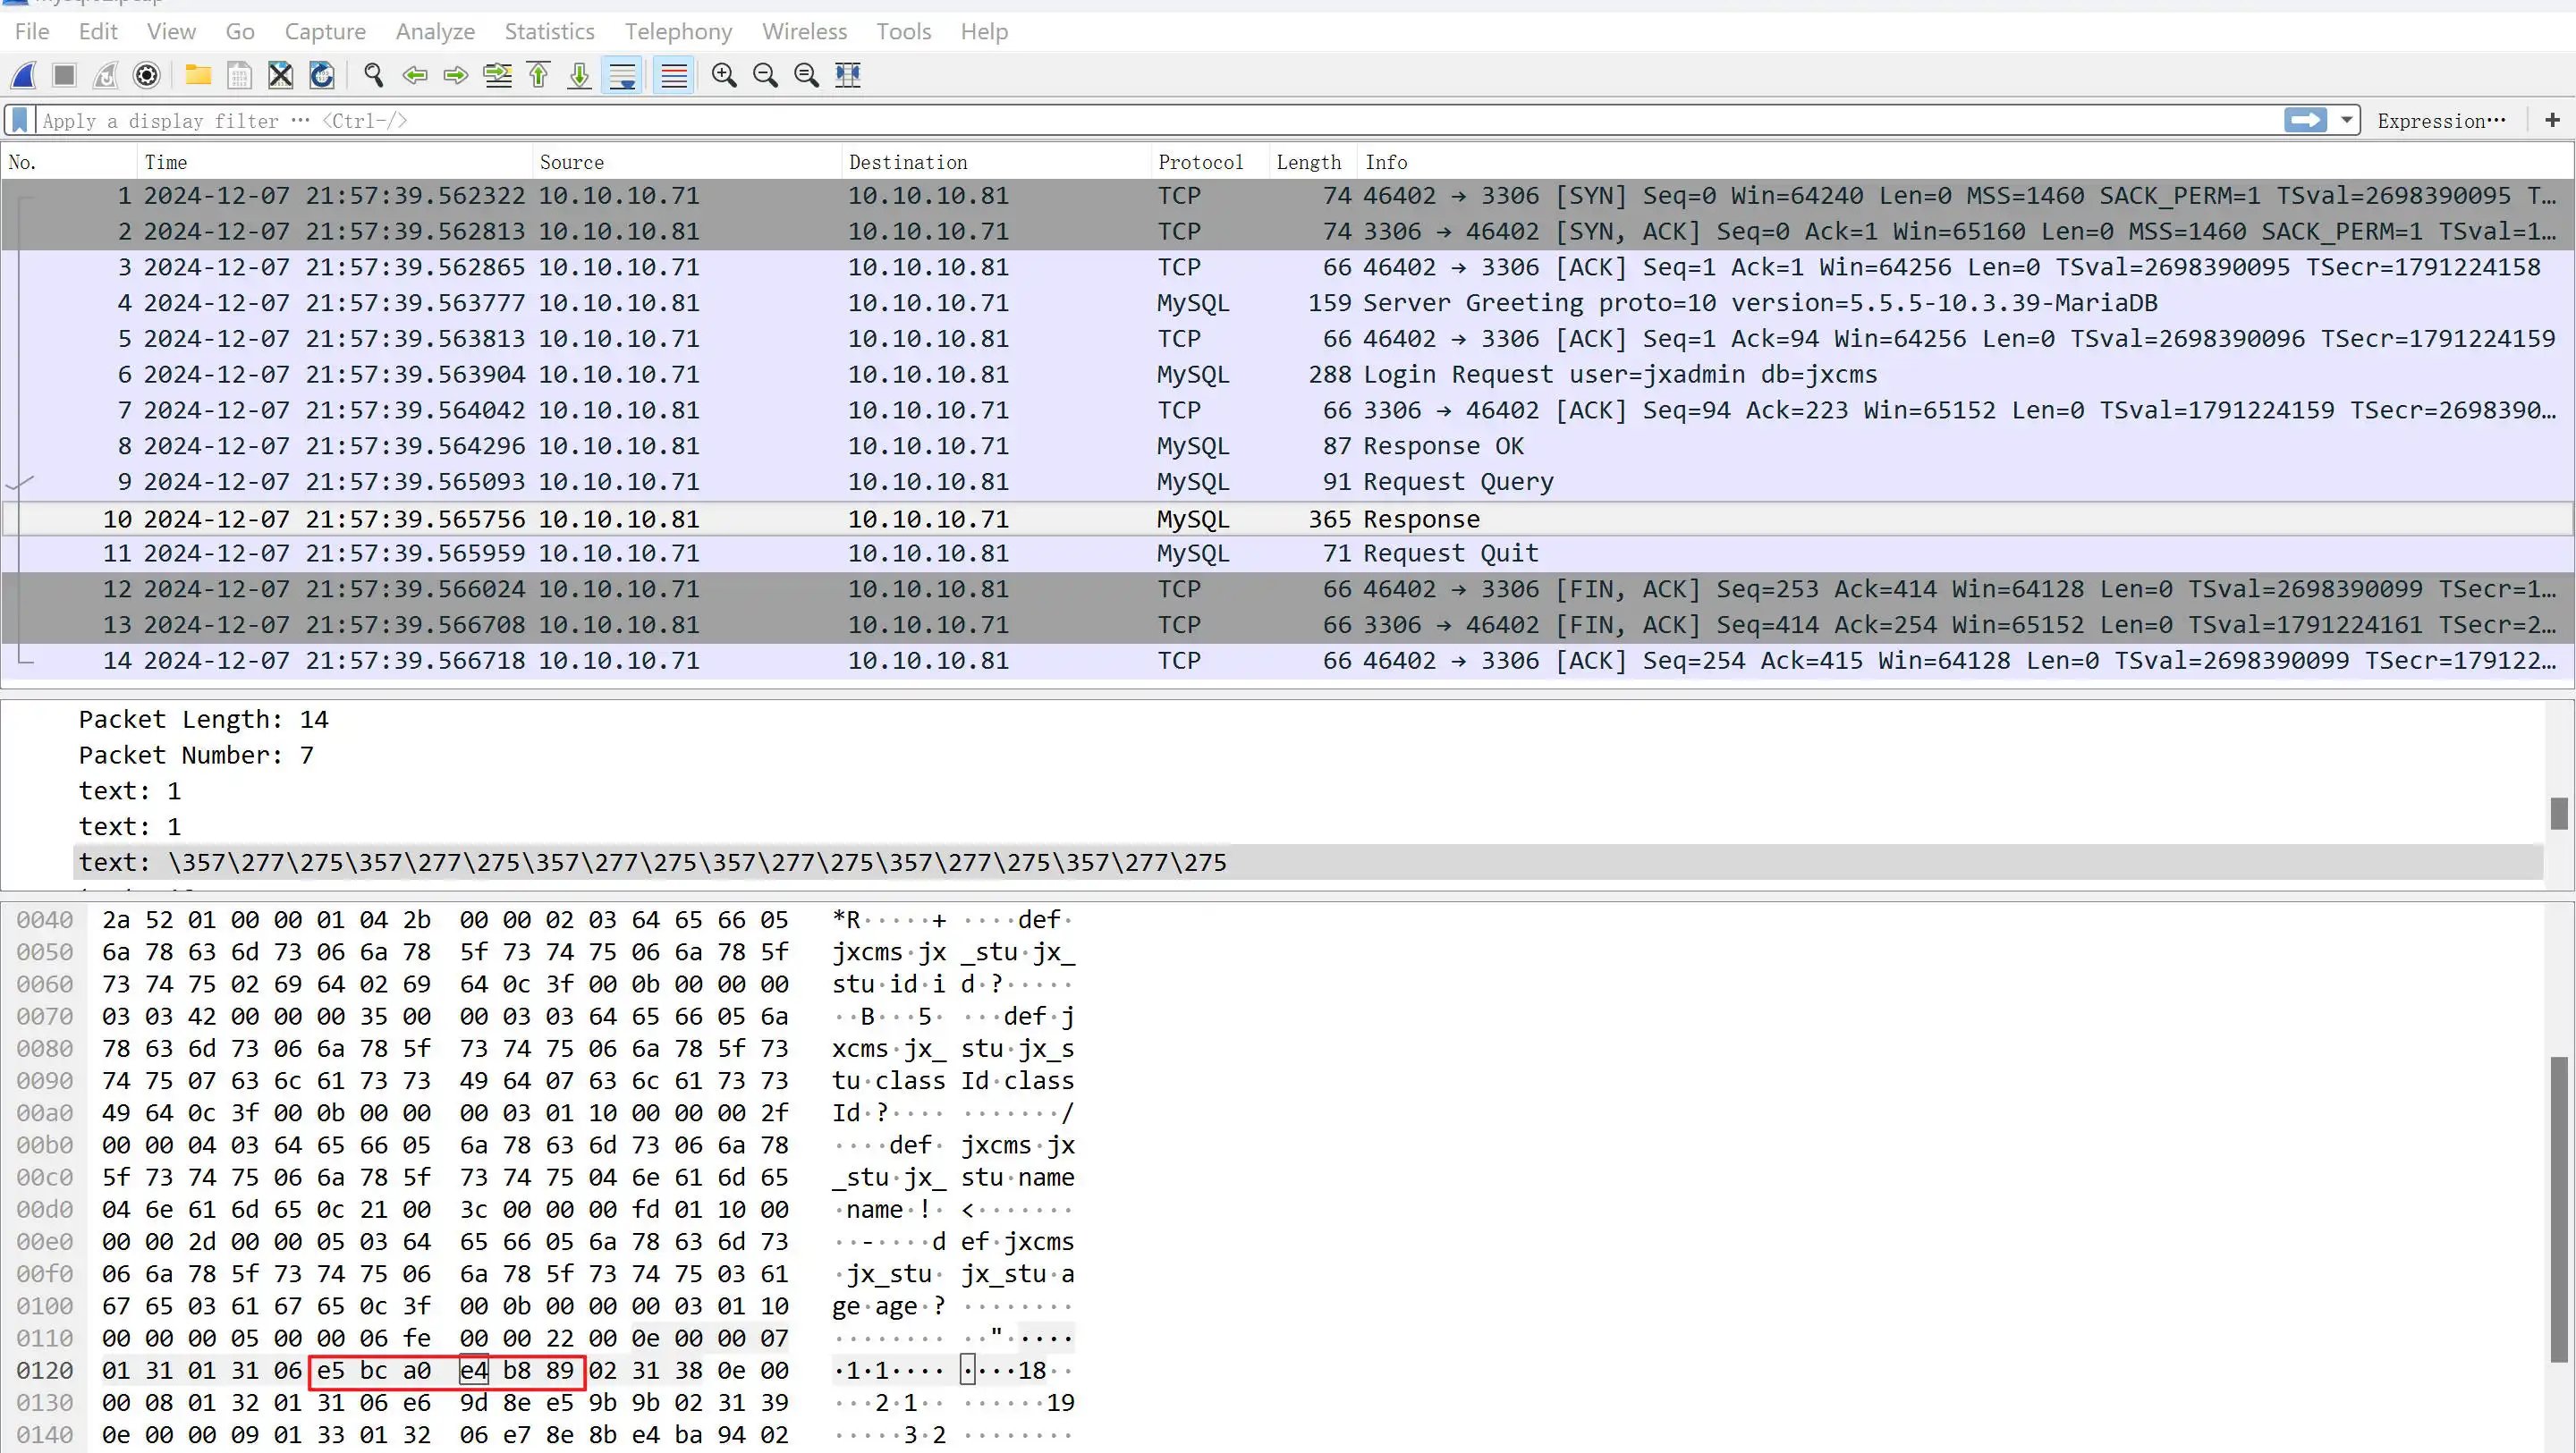Click the open capture file folder icon
This screenshot has height=1453, width=2576.
click(198, 75)
